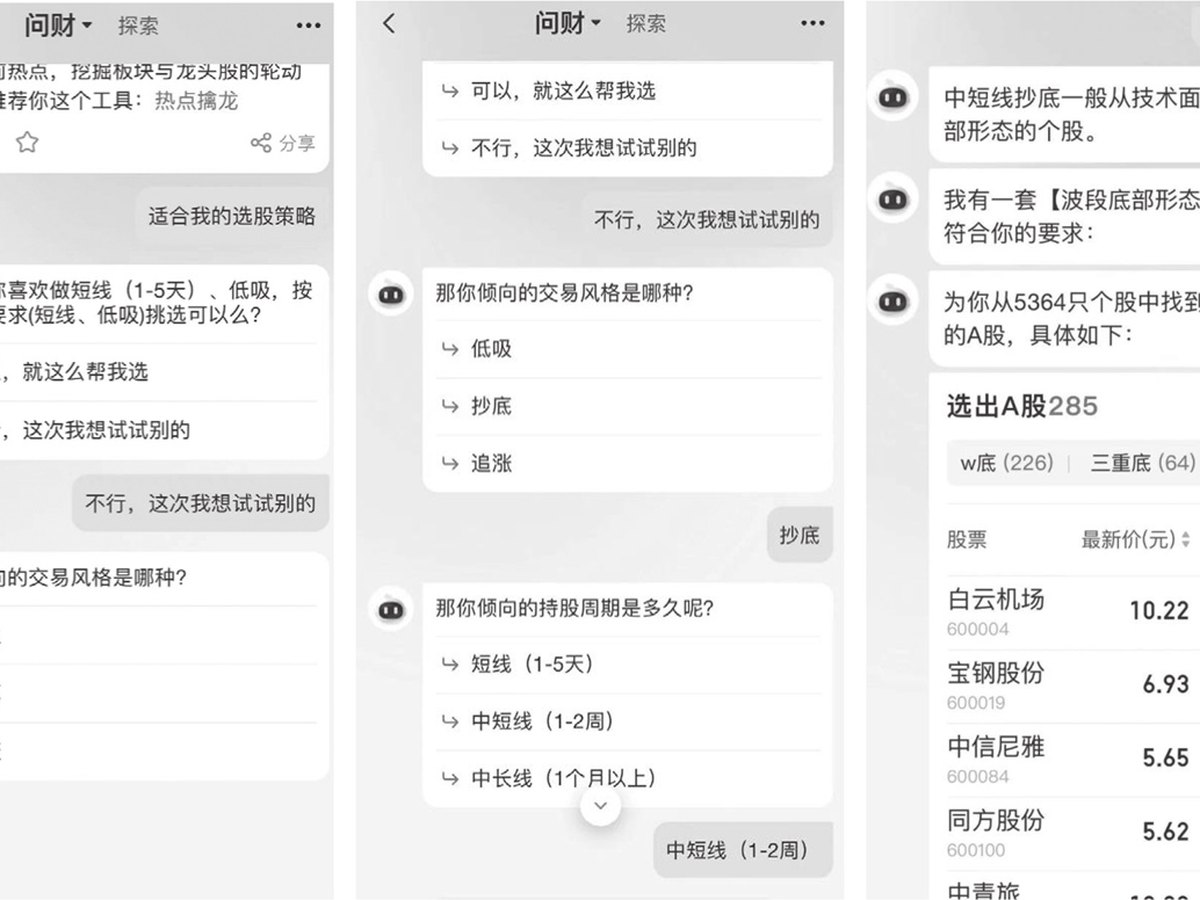Screen dimensions: 1200x900
Task: Choose holding period 短线（1-5天）
Action: pos(628,664)
